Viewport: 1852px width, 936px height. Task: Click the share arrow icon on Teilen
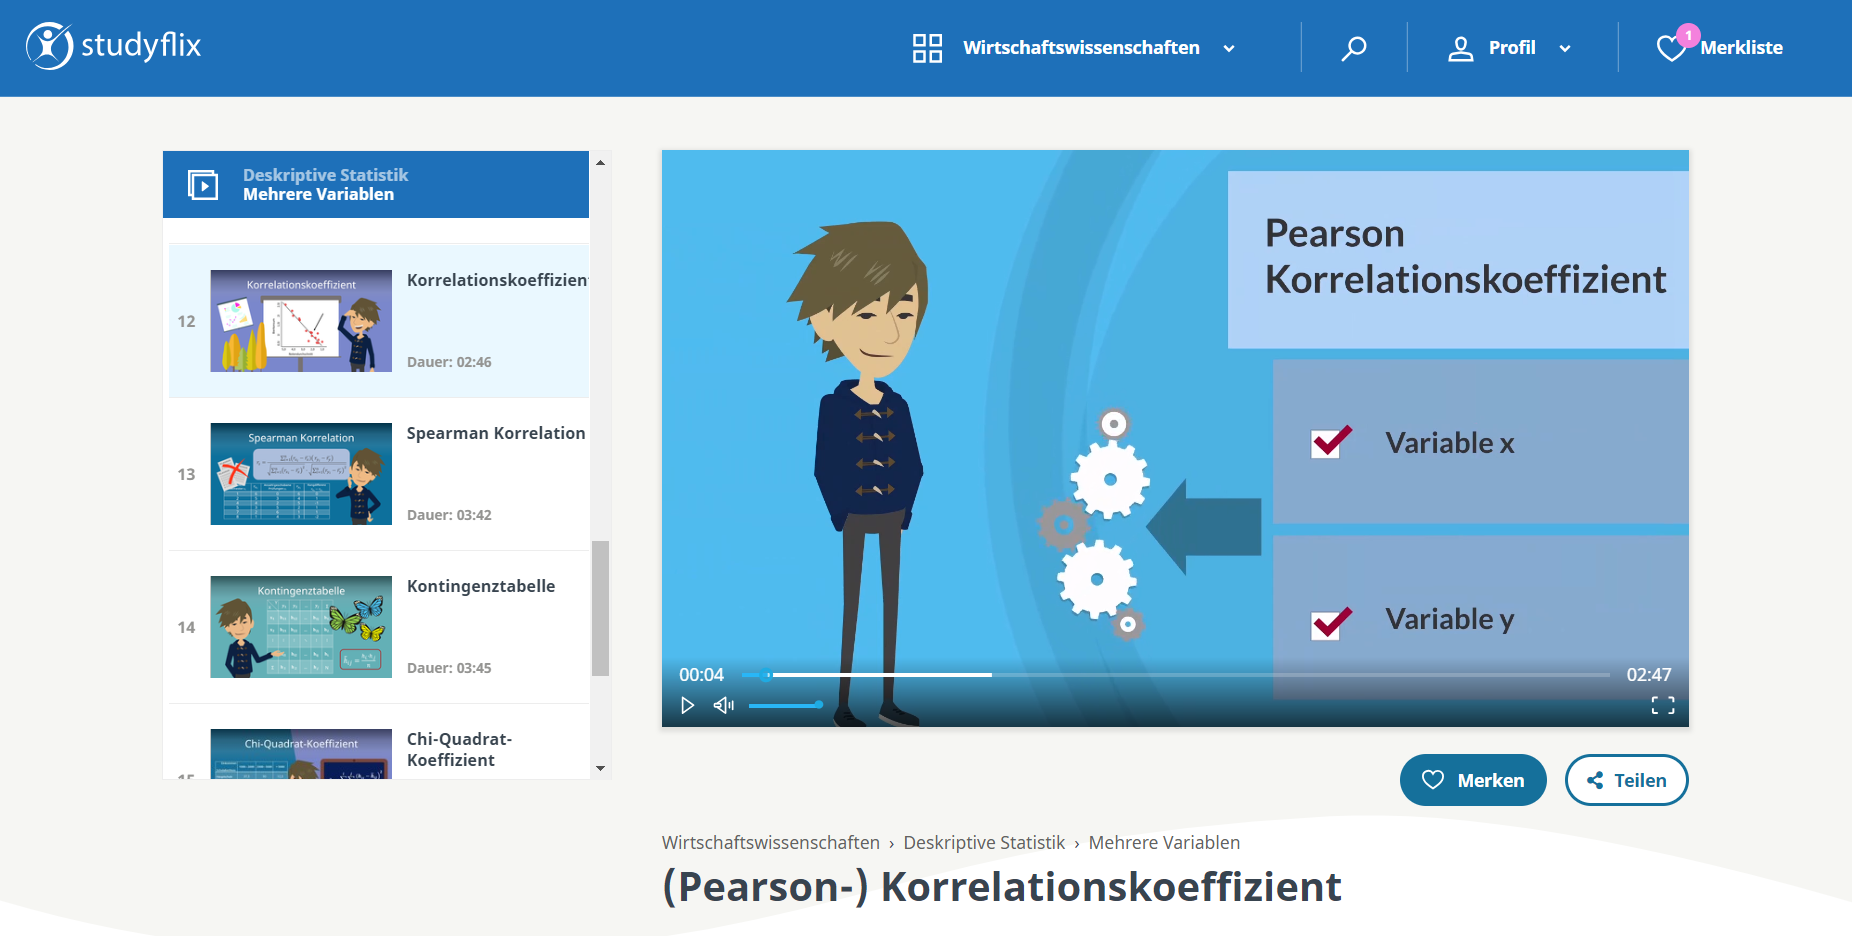point(1596,780)
